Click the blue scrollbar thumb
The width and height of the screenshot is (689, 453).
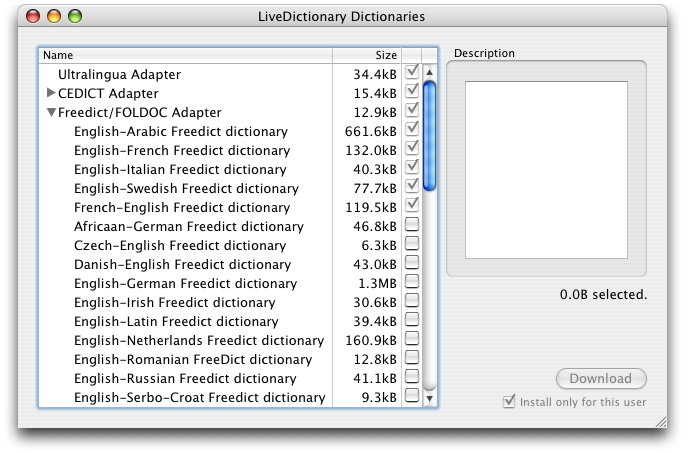pos(430,136)
